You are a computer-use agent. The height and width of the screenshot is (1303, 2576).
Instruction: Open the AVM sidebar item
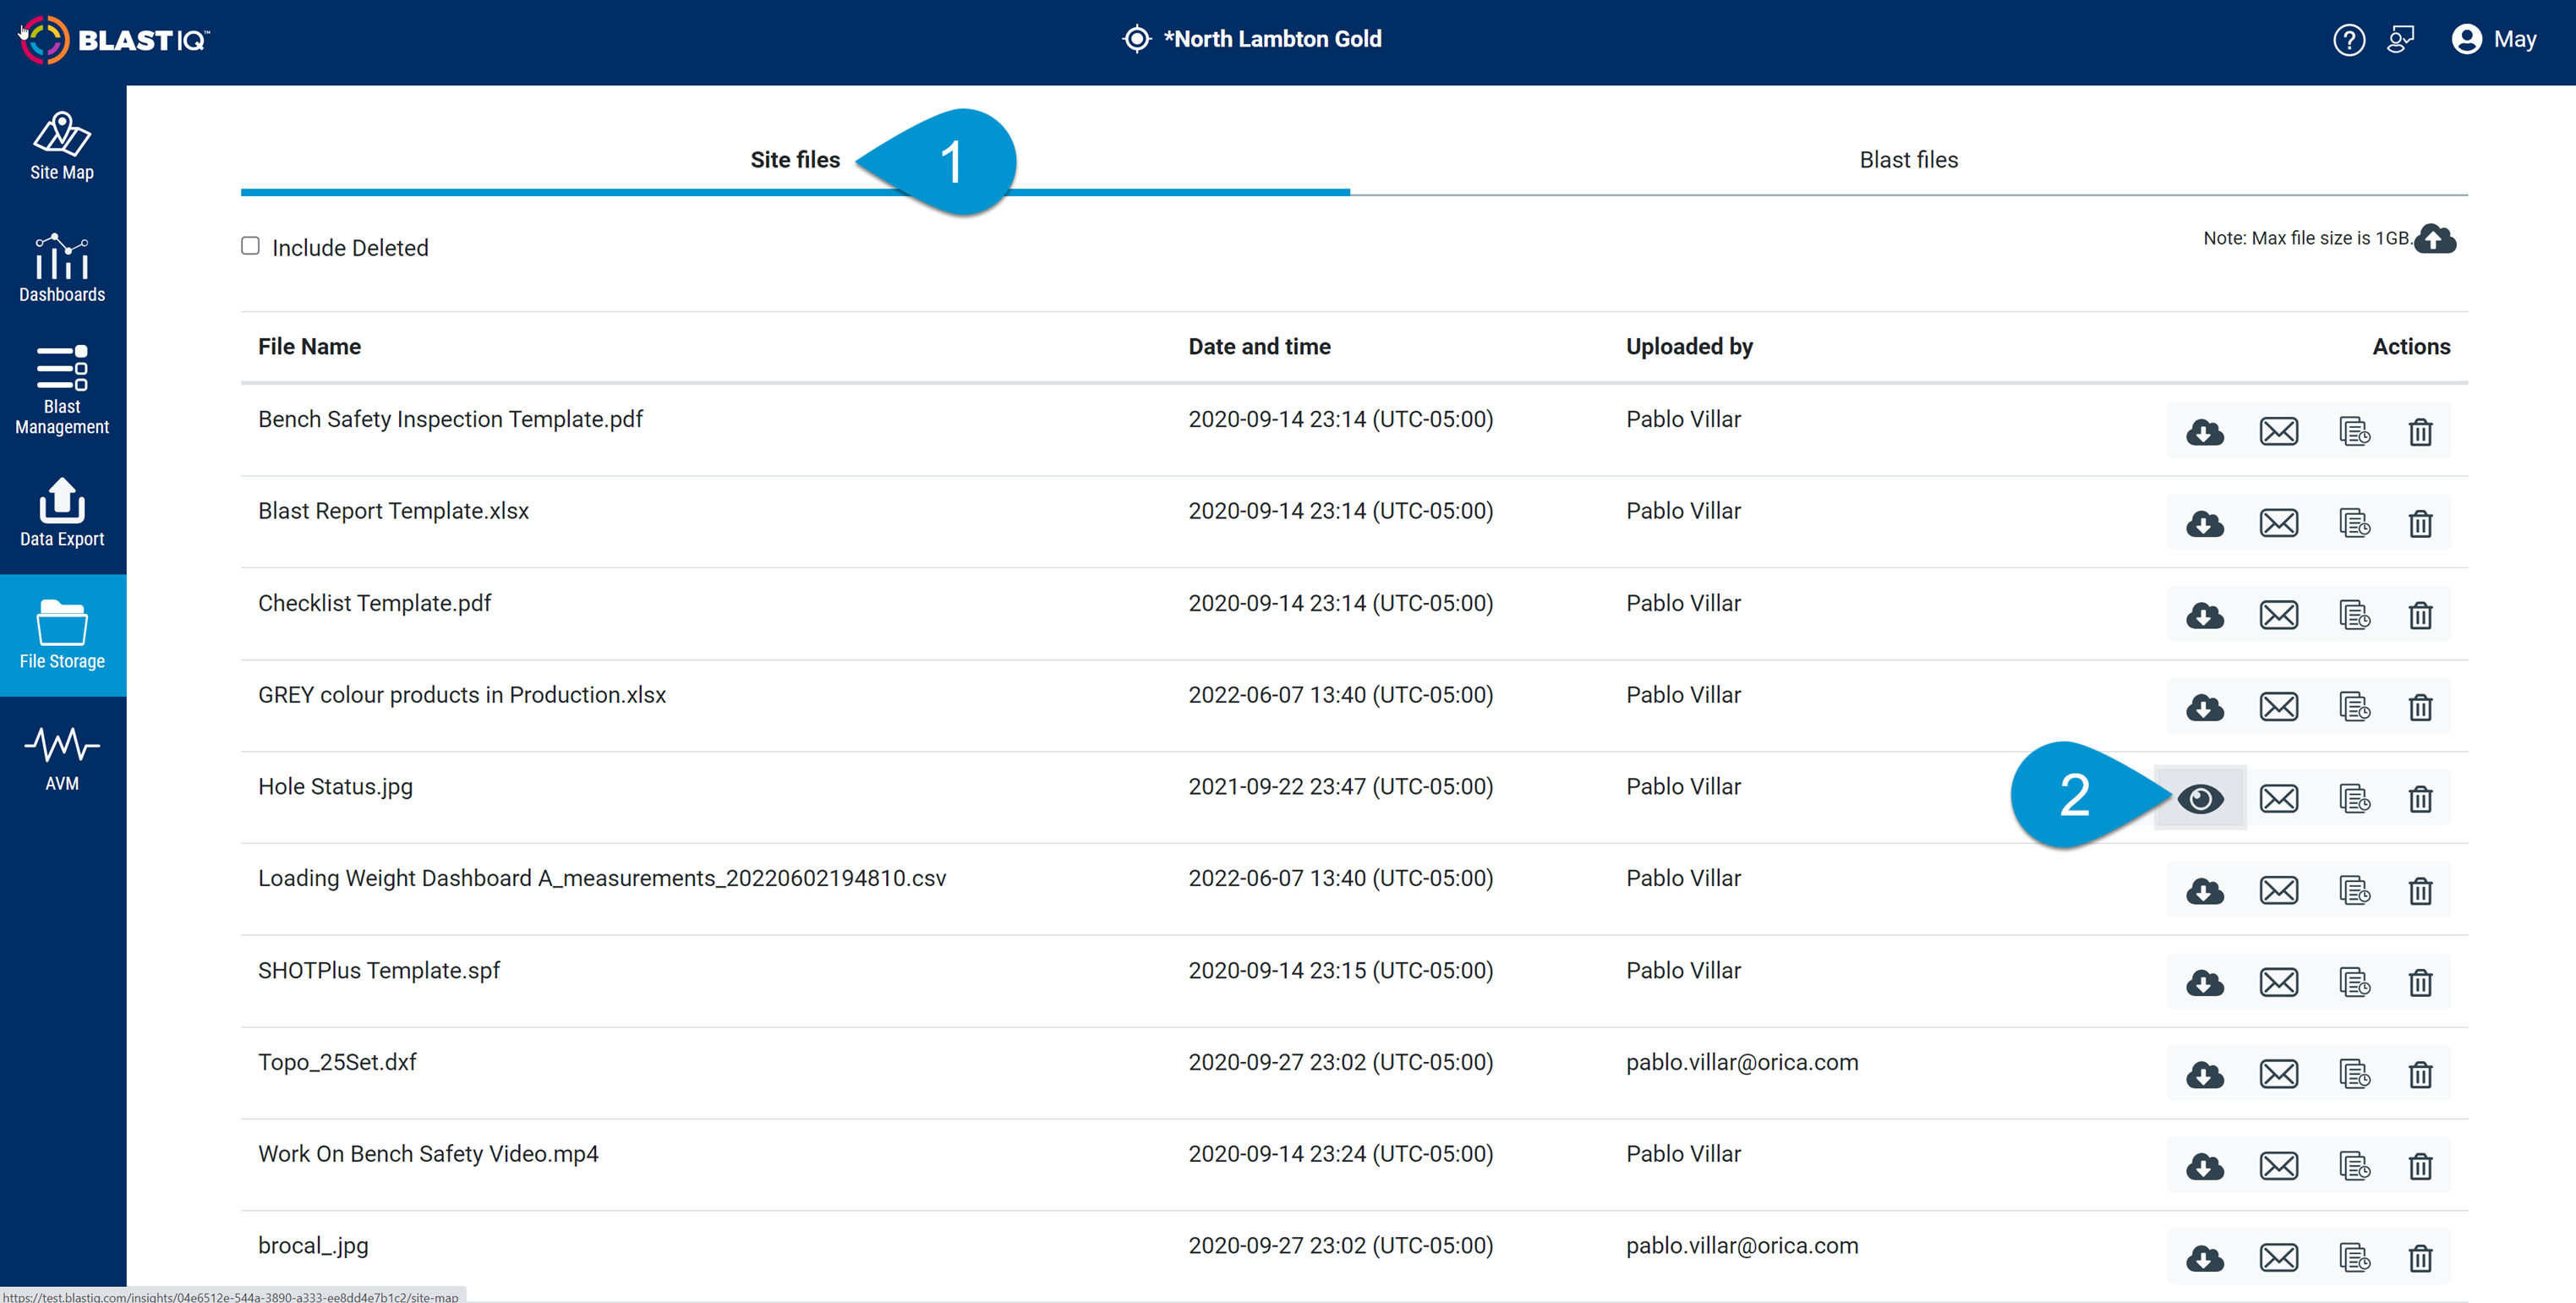(62, 758)
